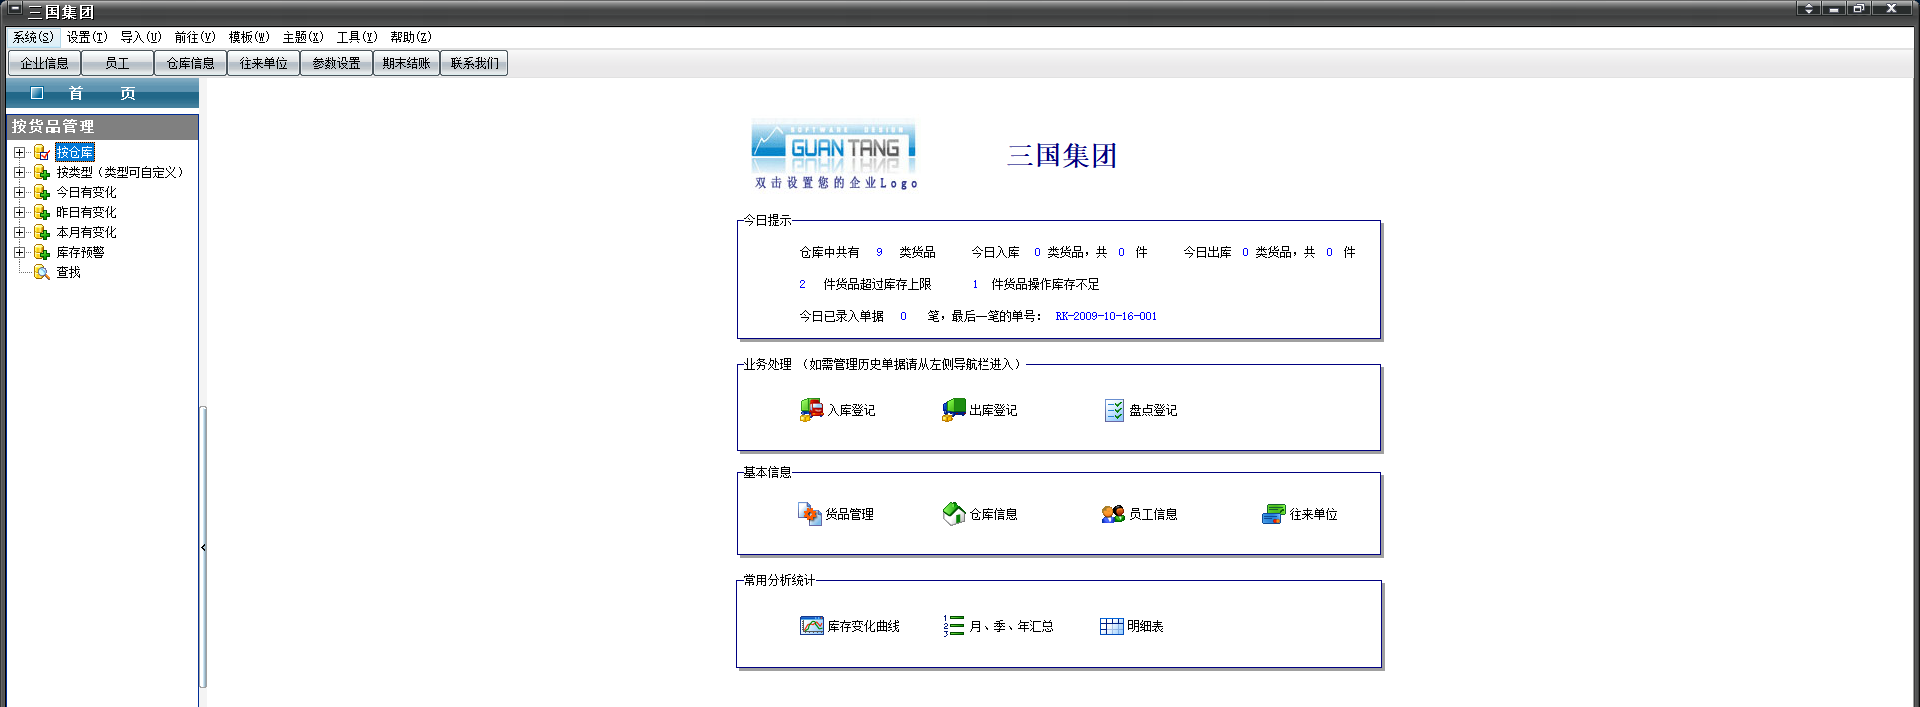This screenshot has width=1920, height=707.
Task: Click the 三国集团 company title
Action: click(1062, 155)
